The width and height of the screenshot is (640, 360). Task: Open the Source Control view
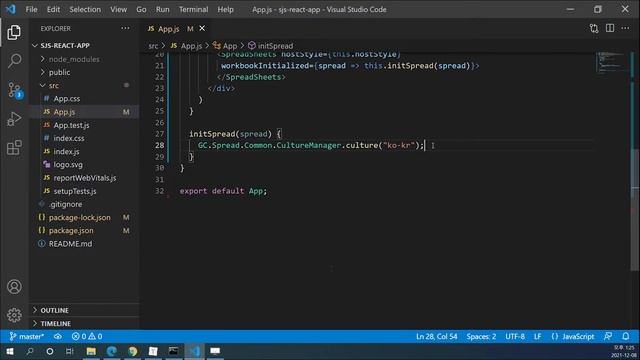tap(14, 90)
